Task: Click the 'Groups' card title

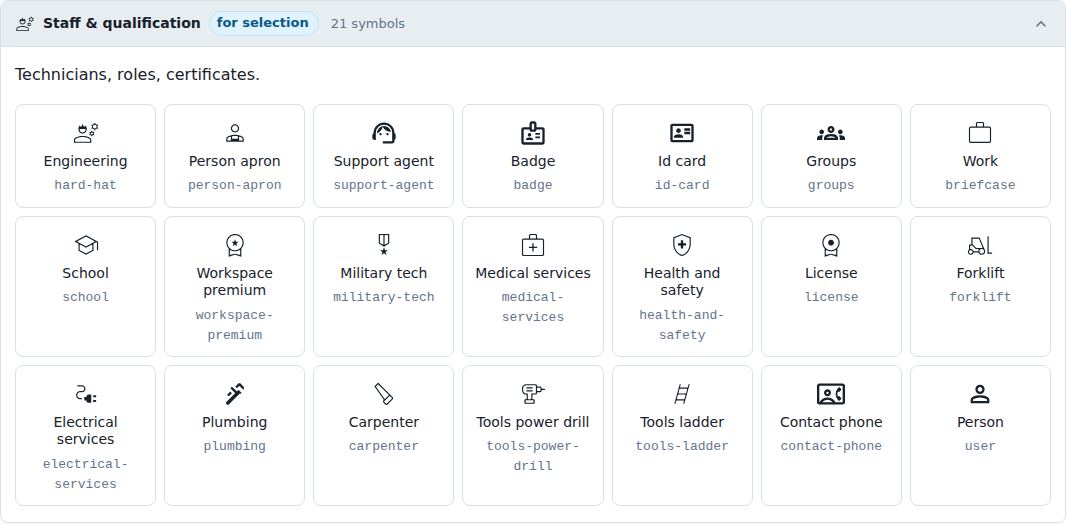Action: (x=831, y=161)
